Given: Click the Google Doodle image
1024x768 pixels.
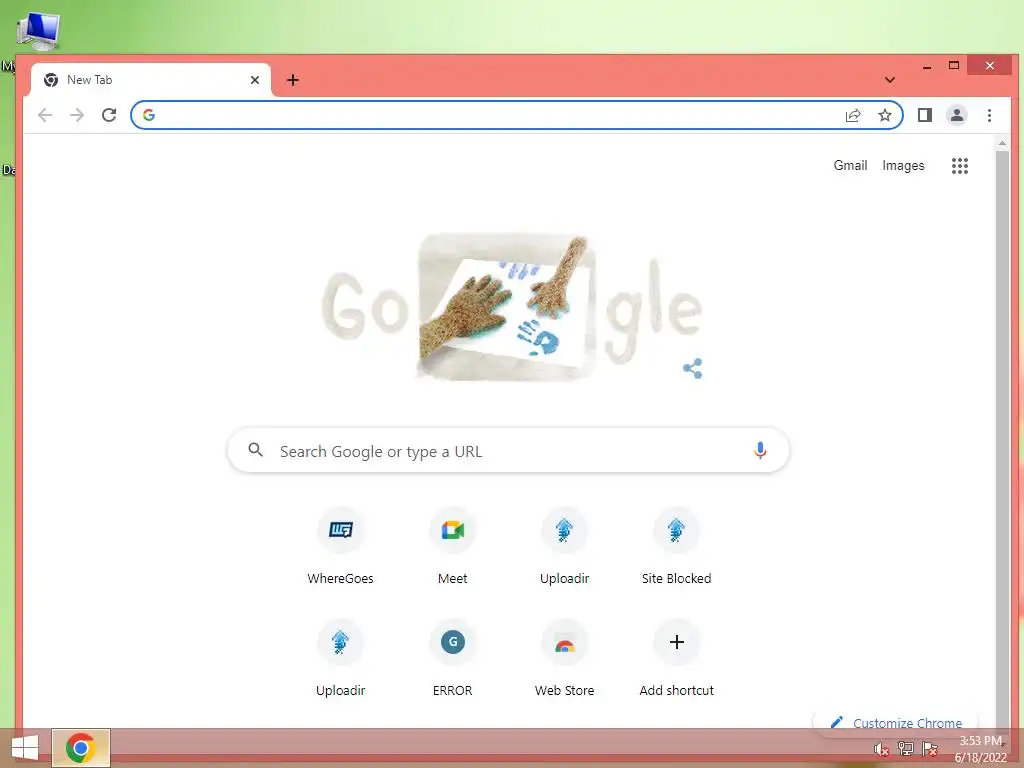Looking at the screenshot, I should (511, 307).
